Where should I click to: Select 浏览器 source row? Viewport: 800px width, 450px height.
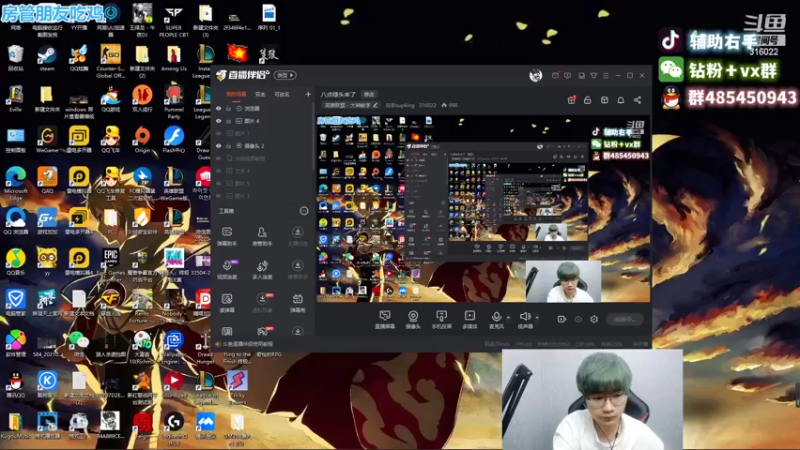point(264,109)
